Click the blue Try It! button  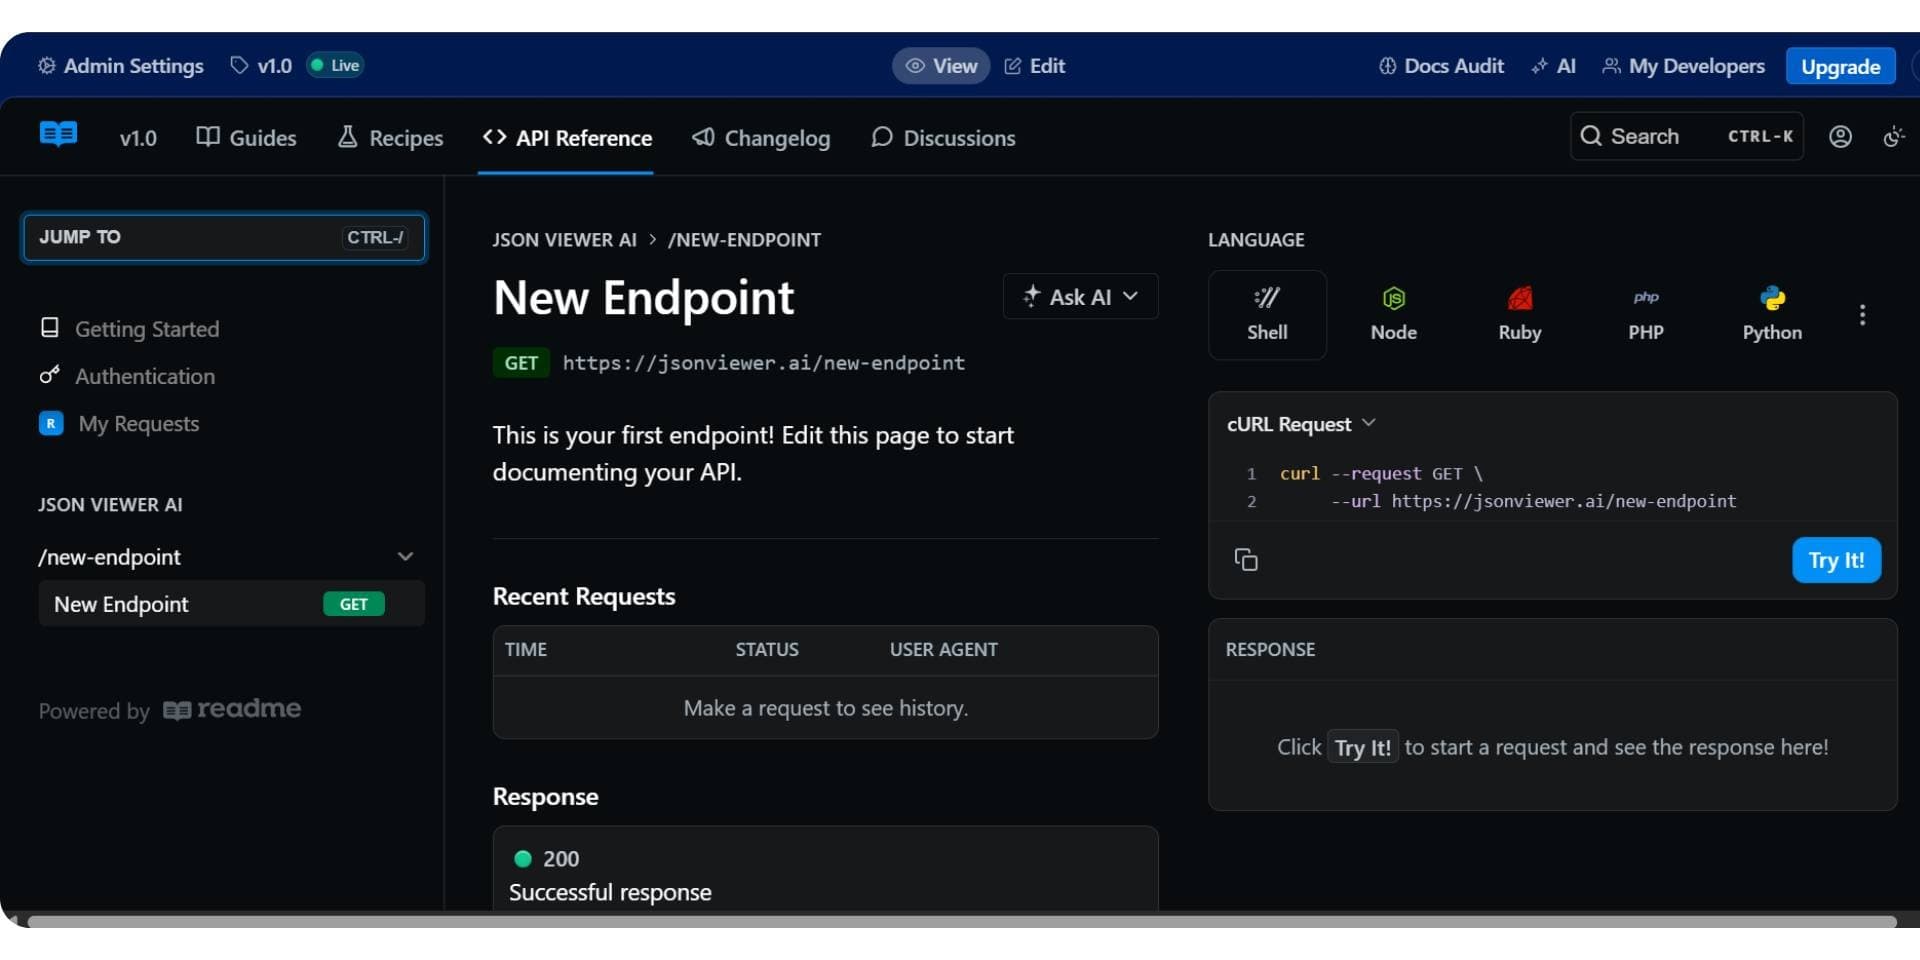(1836, 560)
